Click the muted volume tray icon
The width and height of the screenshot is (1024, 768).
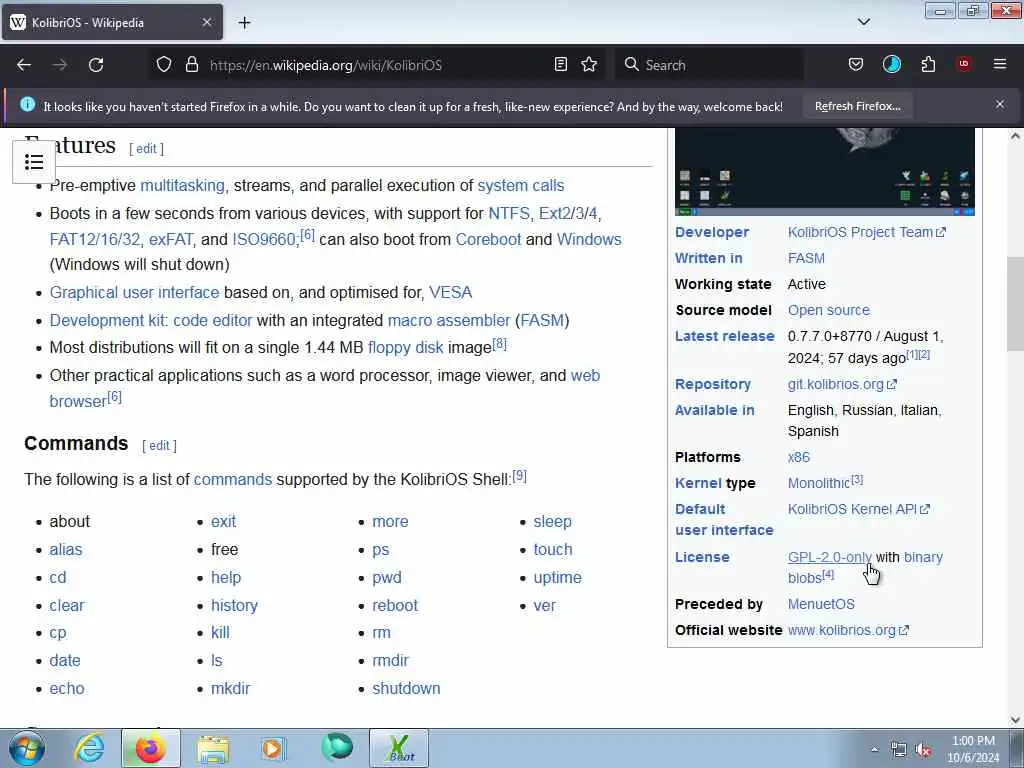[x=923, y=750]
